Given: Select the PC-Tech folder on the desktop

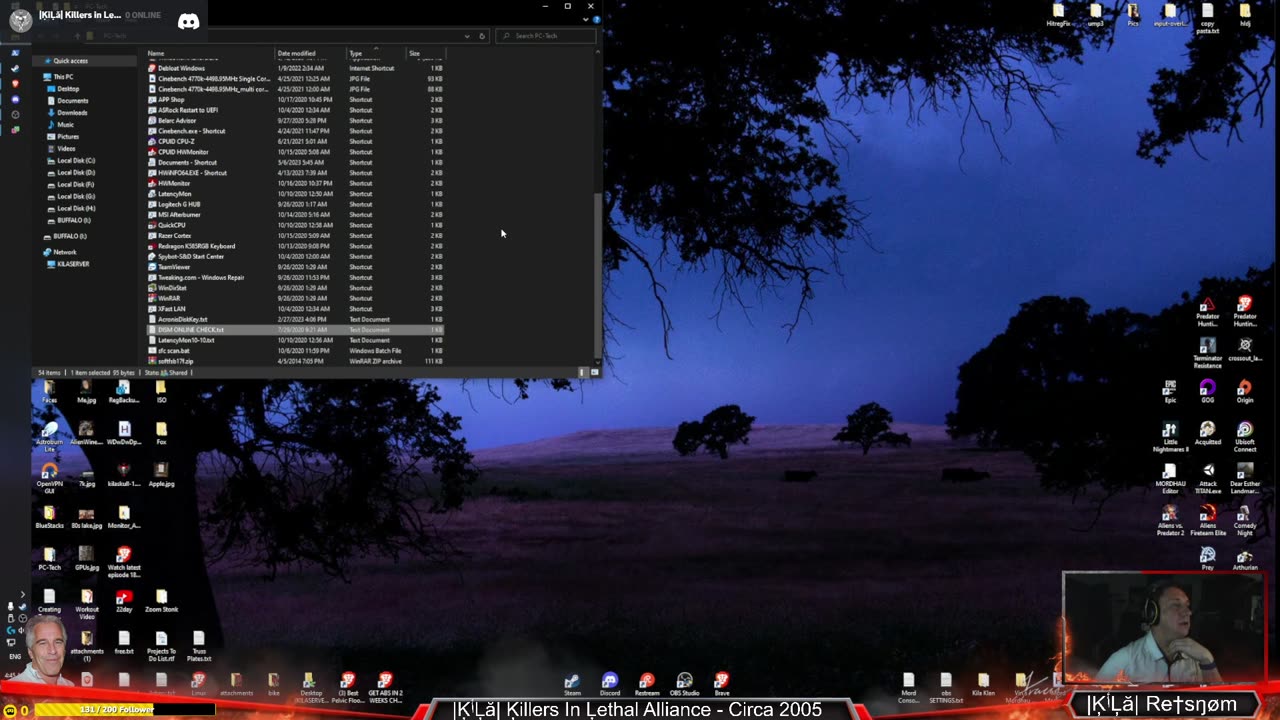Looking at the screenshot, I should coord(49,559).
